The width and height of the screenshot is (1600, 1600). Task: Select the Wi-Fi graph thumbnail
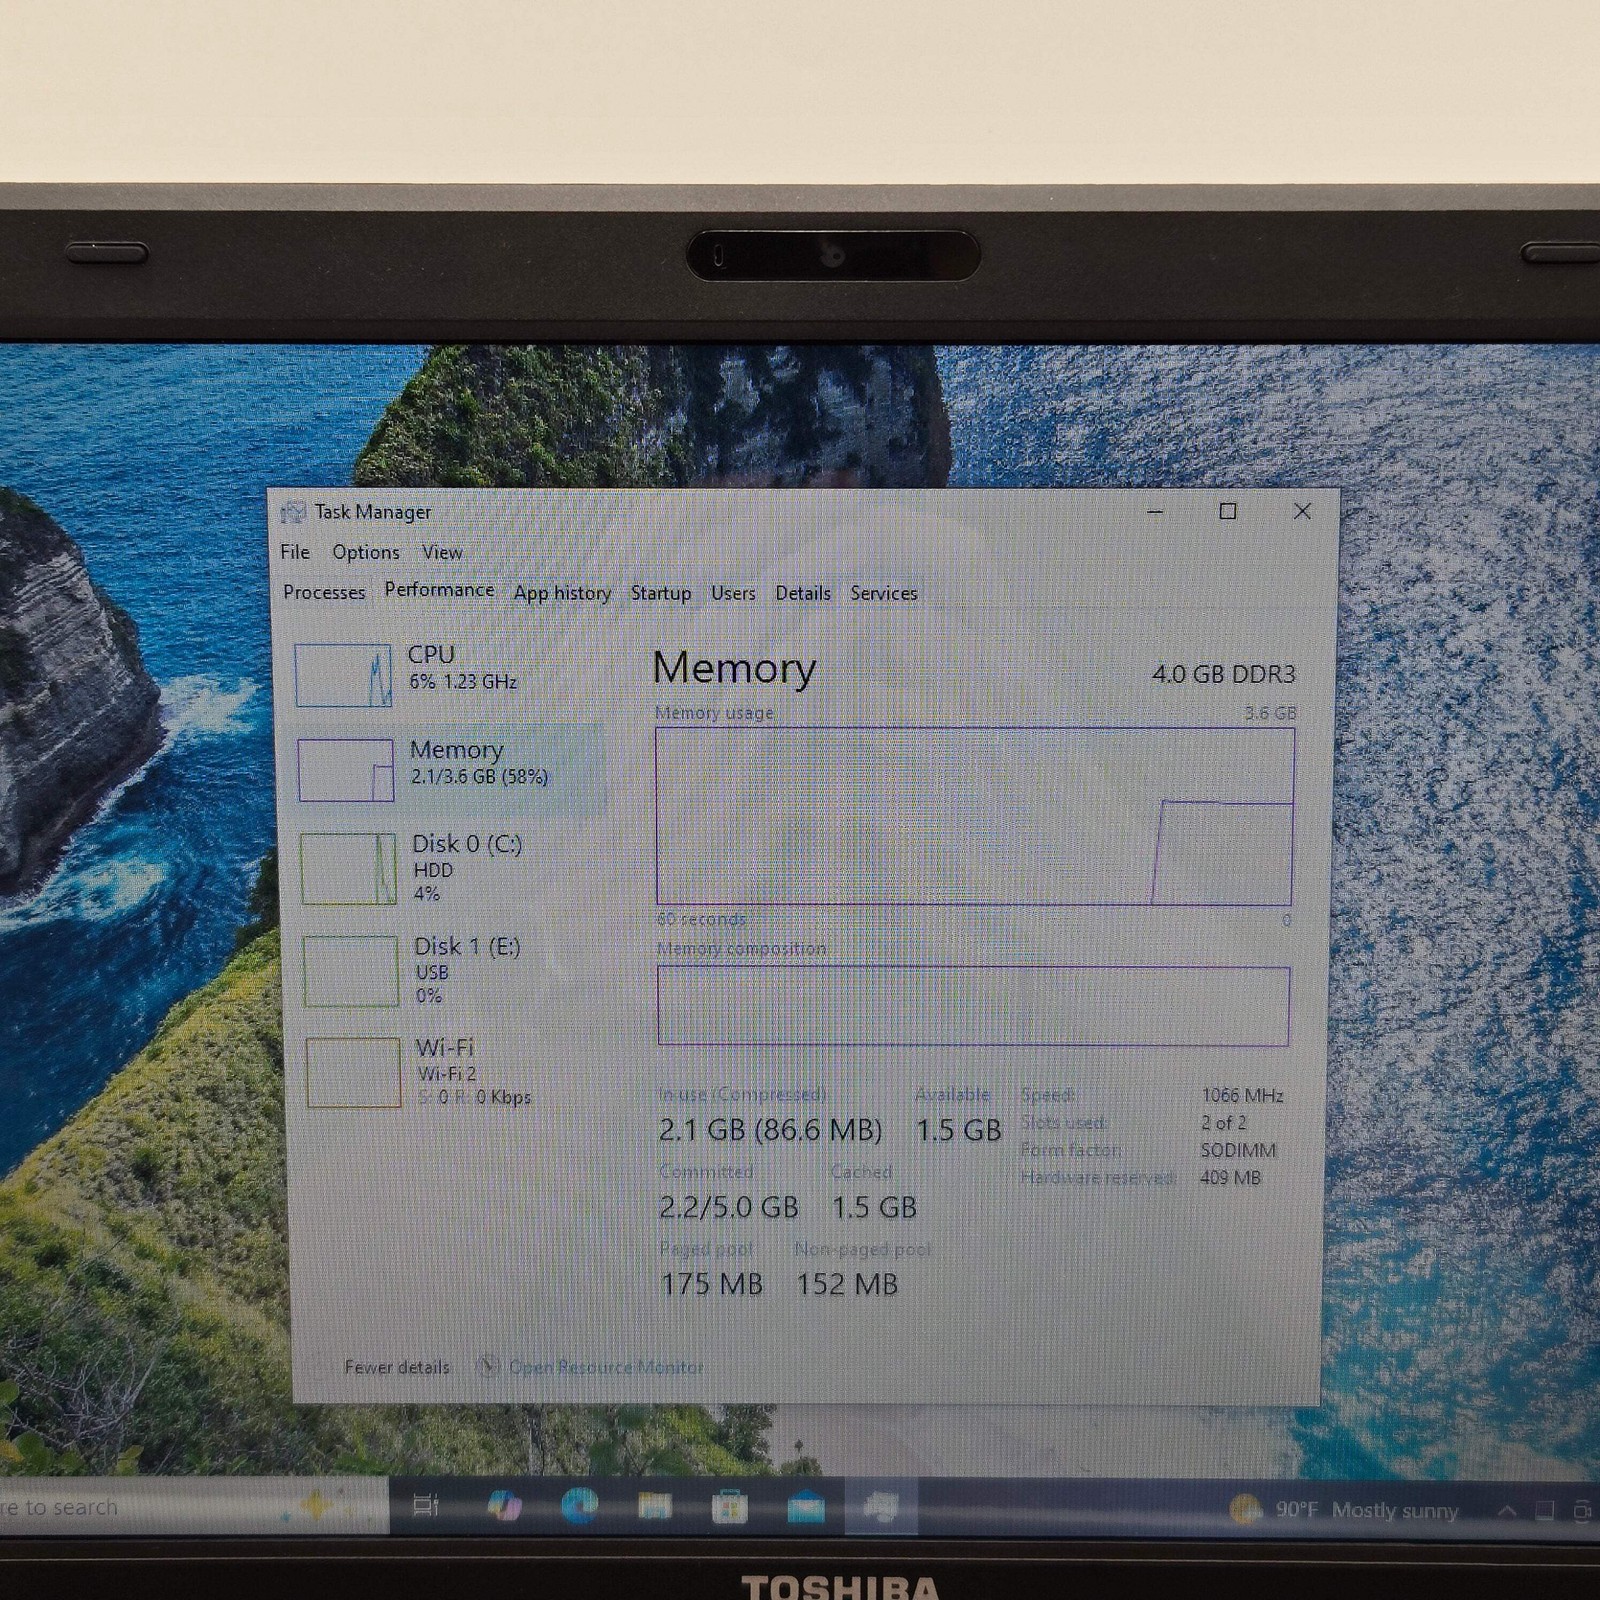coord(353,1072)
